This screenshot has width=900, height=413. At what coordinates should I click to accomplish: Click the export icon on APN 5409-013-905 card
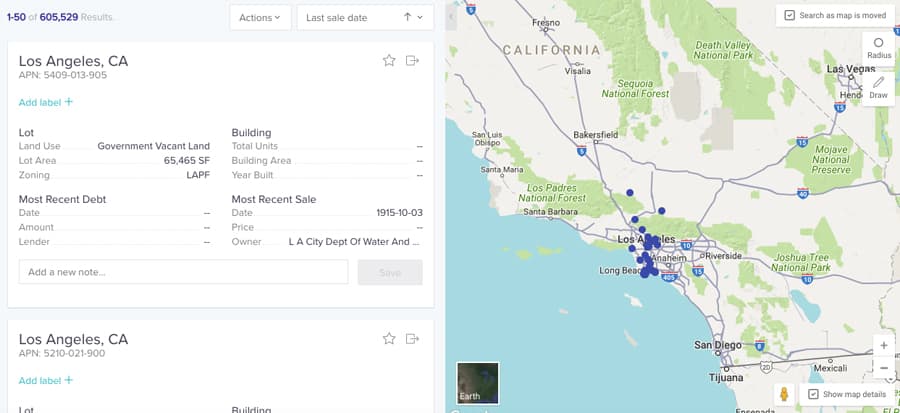412,61
